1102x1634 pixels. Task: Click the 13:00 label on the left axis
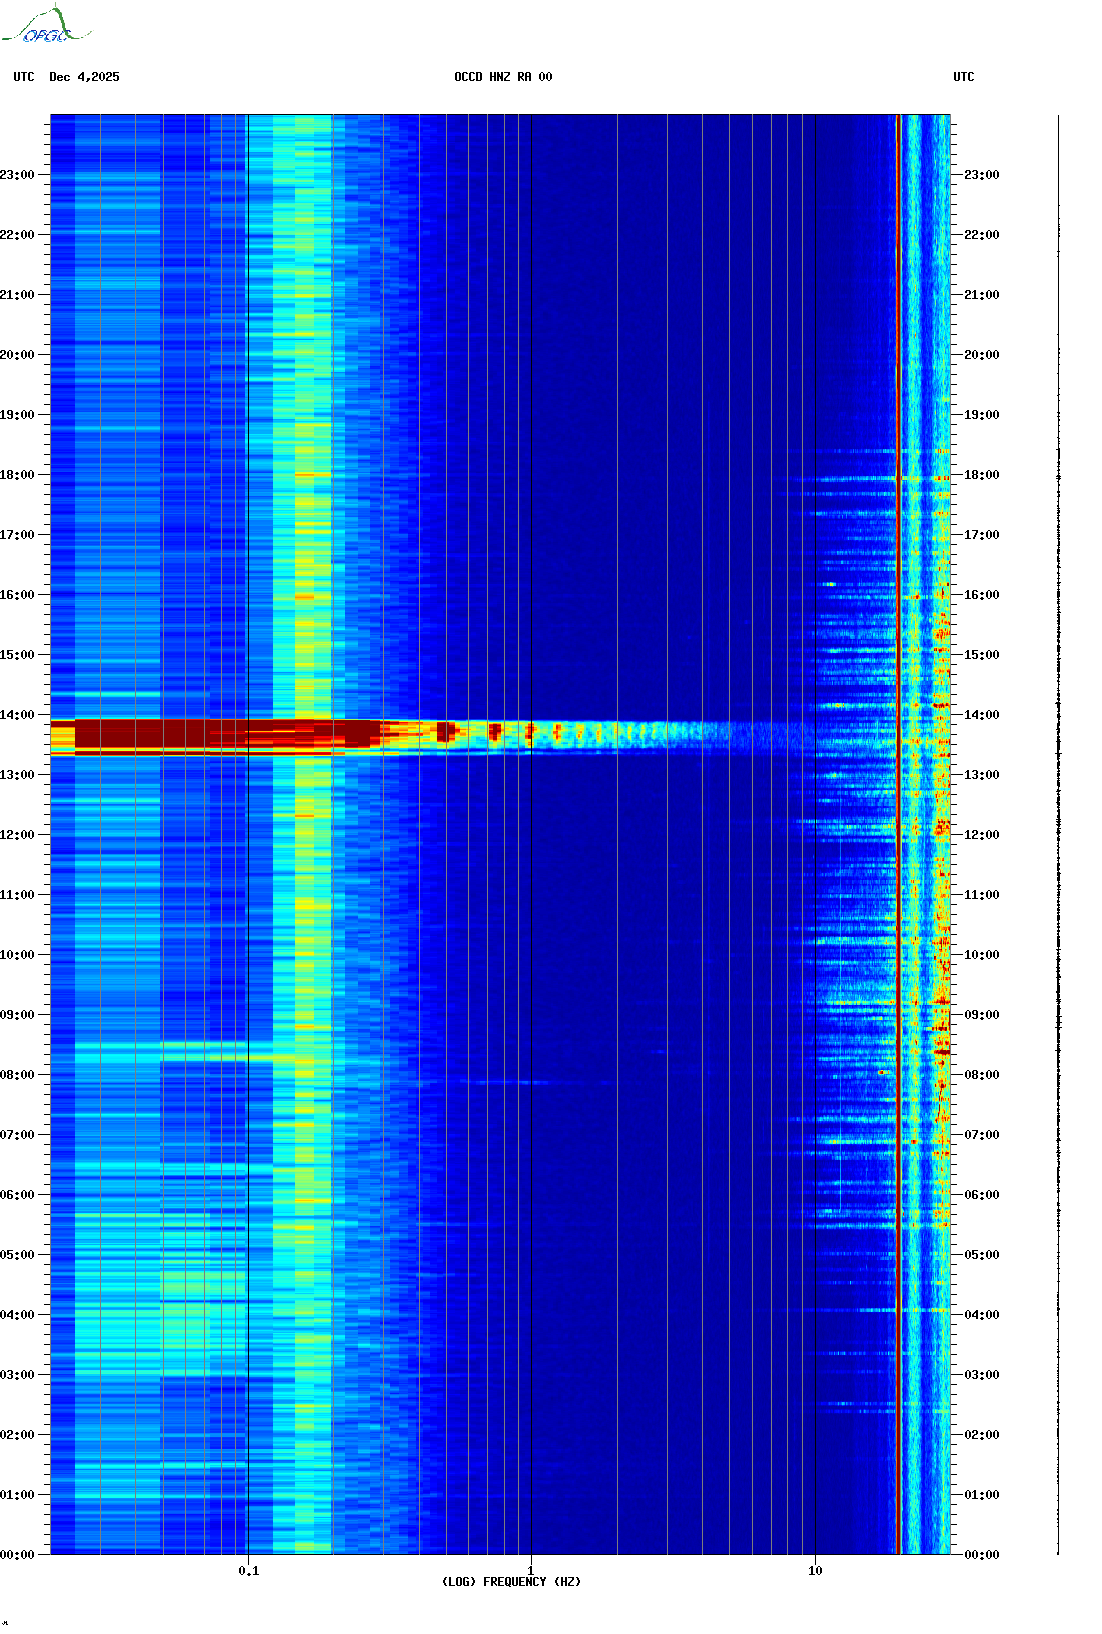(17, 775)
